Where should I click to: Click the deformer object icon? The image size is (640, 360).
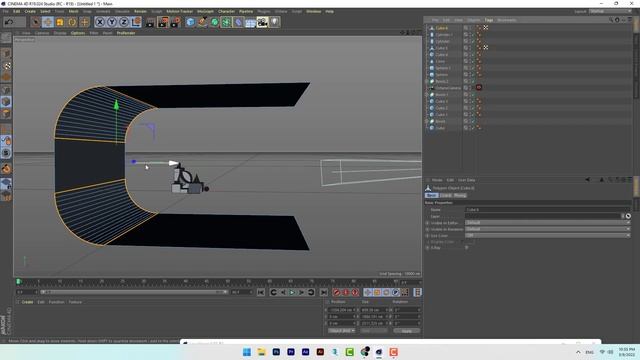[238, 22]
